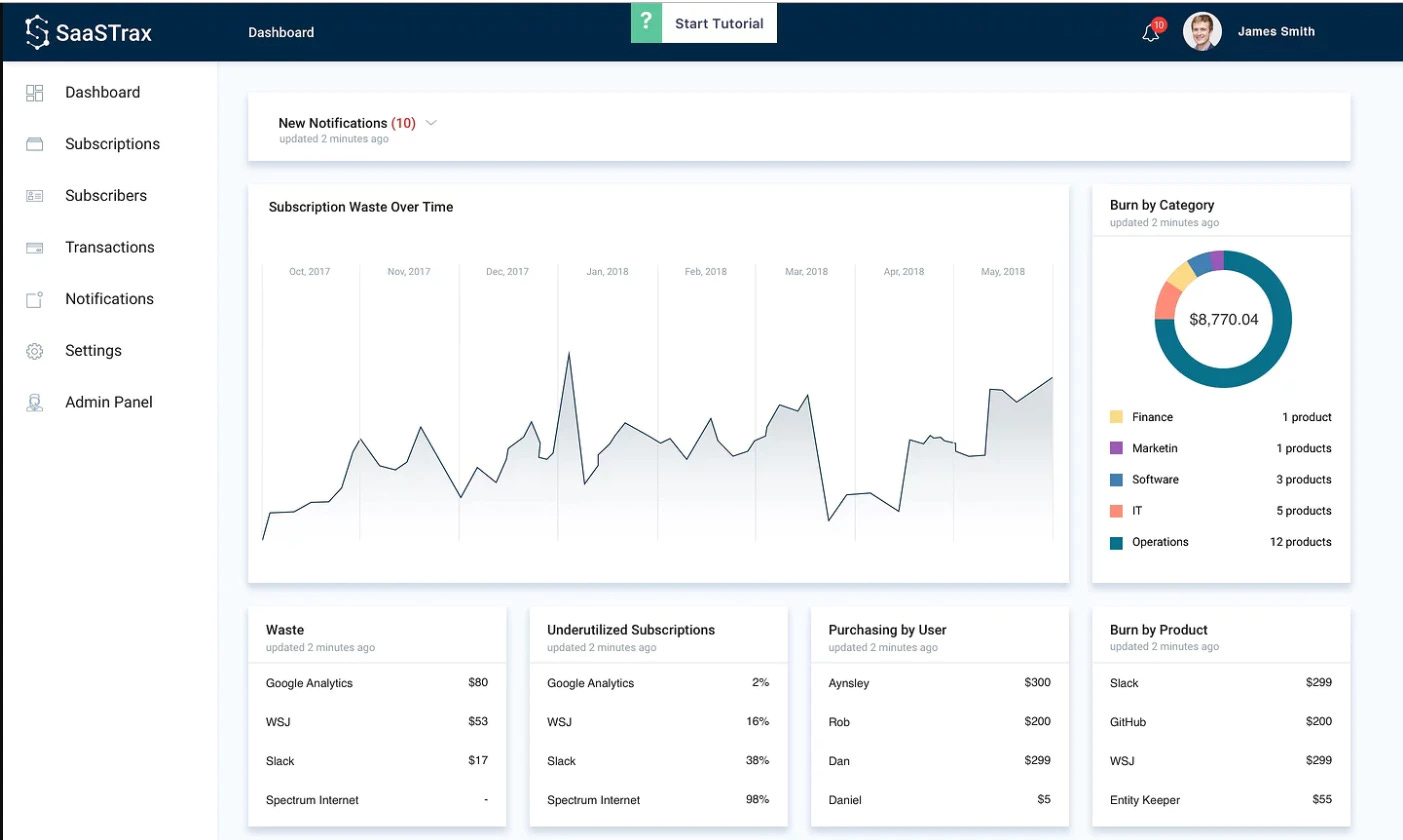Click the SaaSTrax logo
The image size is (1403, 840).
point(90,31)
